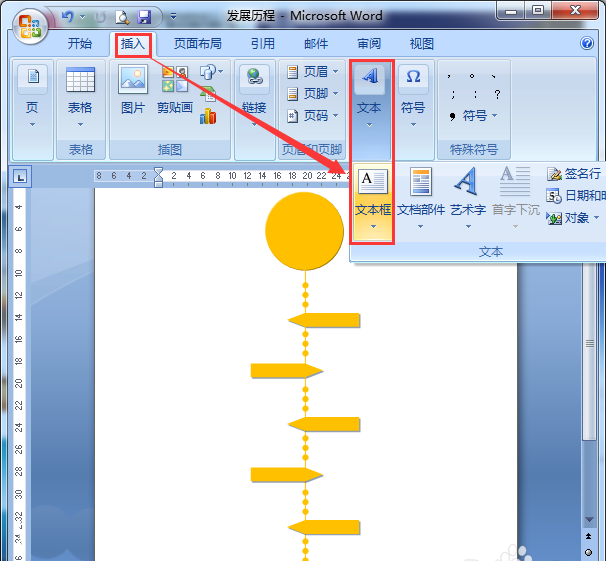
Task: Open undo history dropdown arrow
Action: [82, 17]
